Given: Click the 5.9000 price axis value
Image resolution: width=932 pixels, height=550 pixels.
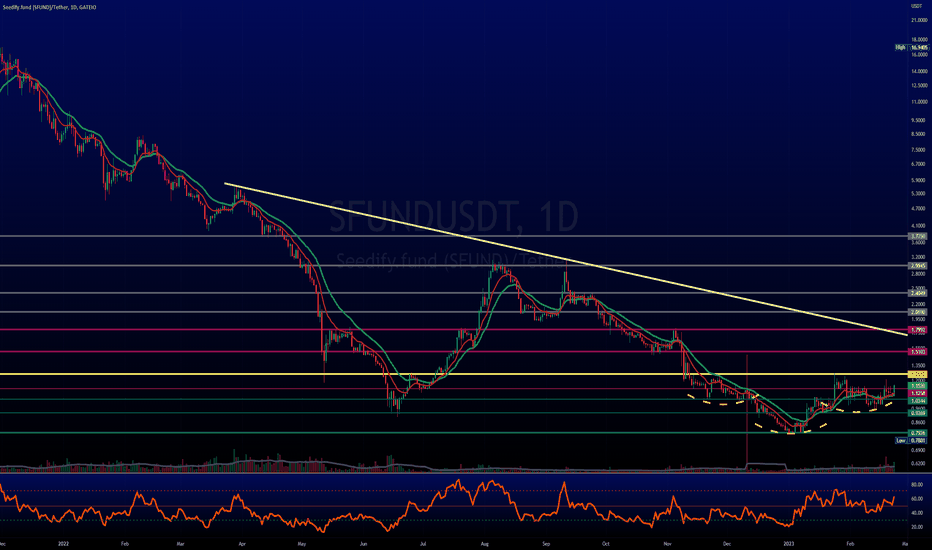Looking at the screenshot, I should (x=918, y=180).
